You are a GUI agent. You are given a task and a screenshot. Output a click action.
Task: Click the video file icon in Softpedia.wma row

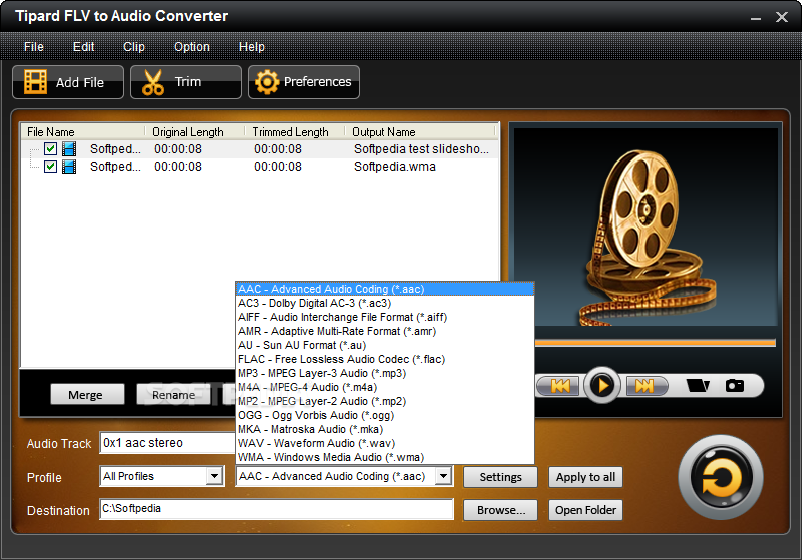tap(69, 167)
